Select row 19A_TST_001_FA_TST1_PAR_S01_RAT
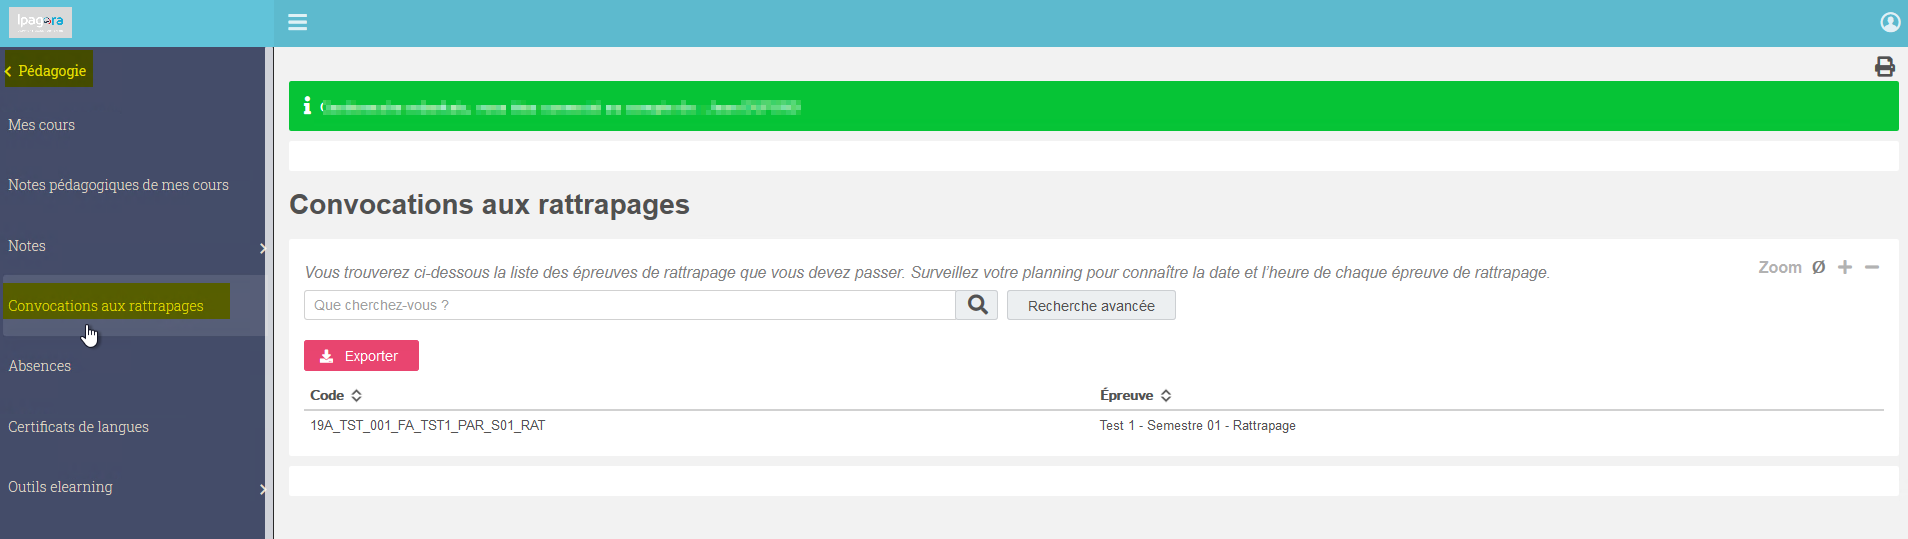This screenshot has height=539, width=1908. (x=1094, y=426)
